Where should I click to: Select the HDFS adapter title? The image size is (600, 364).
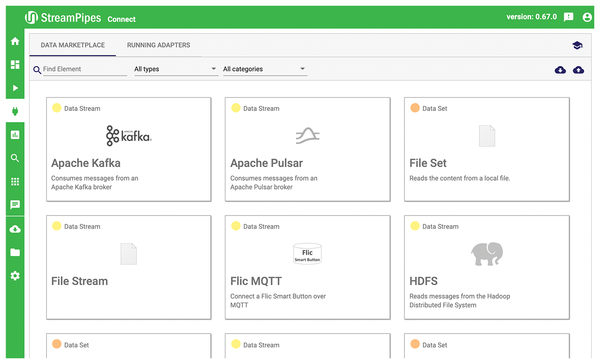pyautogui.click(x=423, y=281)
